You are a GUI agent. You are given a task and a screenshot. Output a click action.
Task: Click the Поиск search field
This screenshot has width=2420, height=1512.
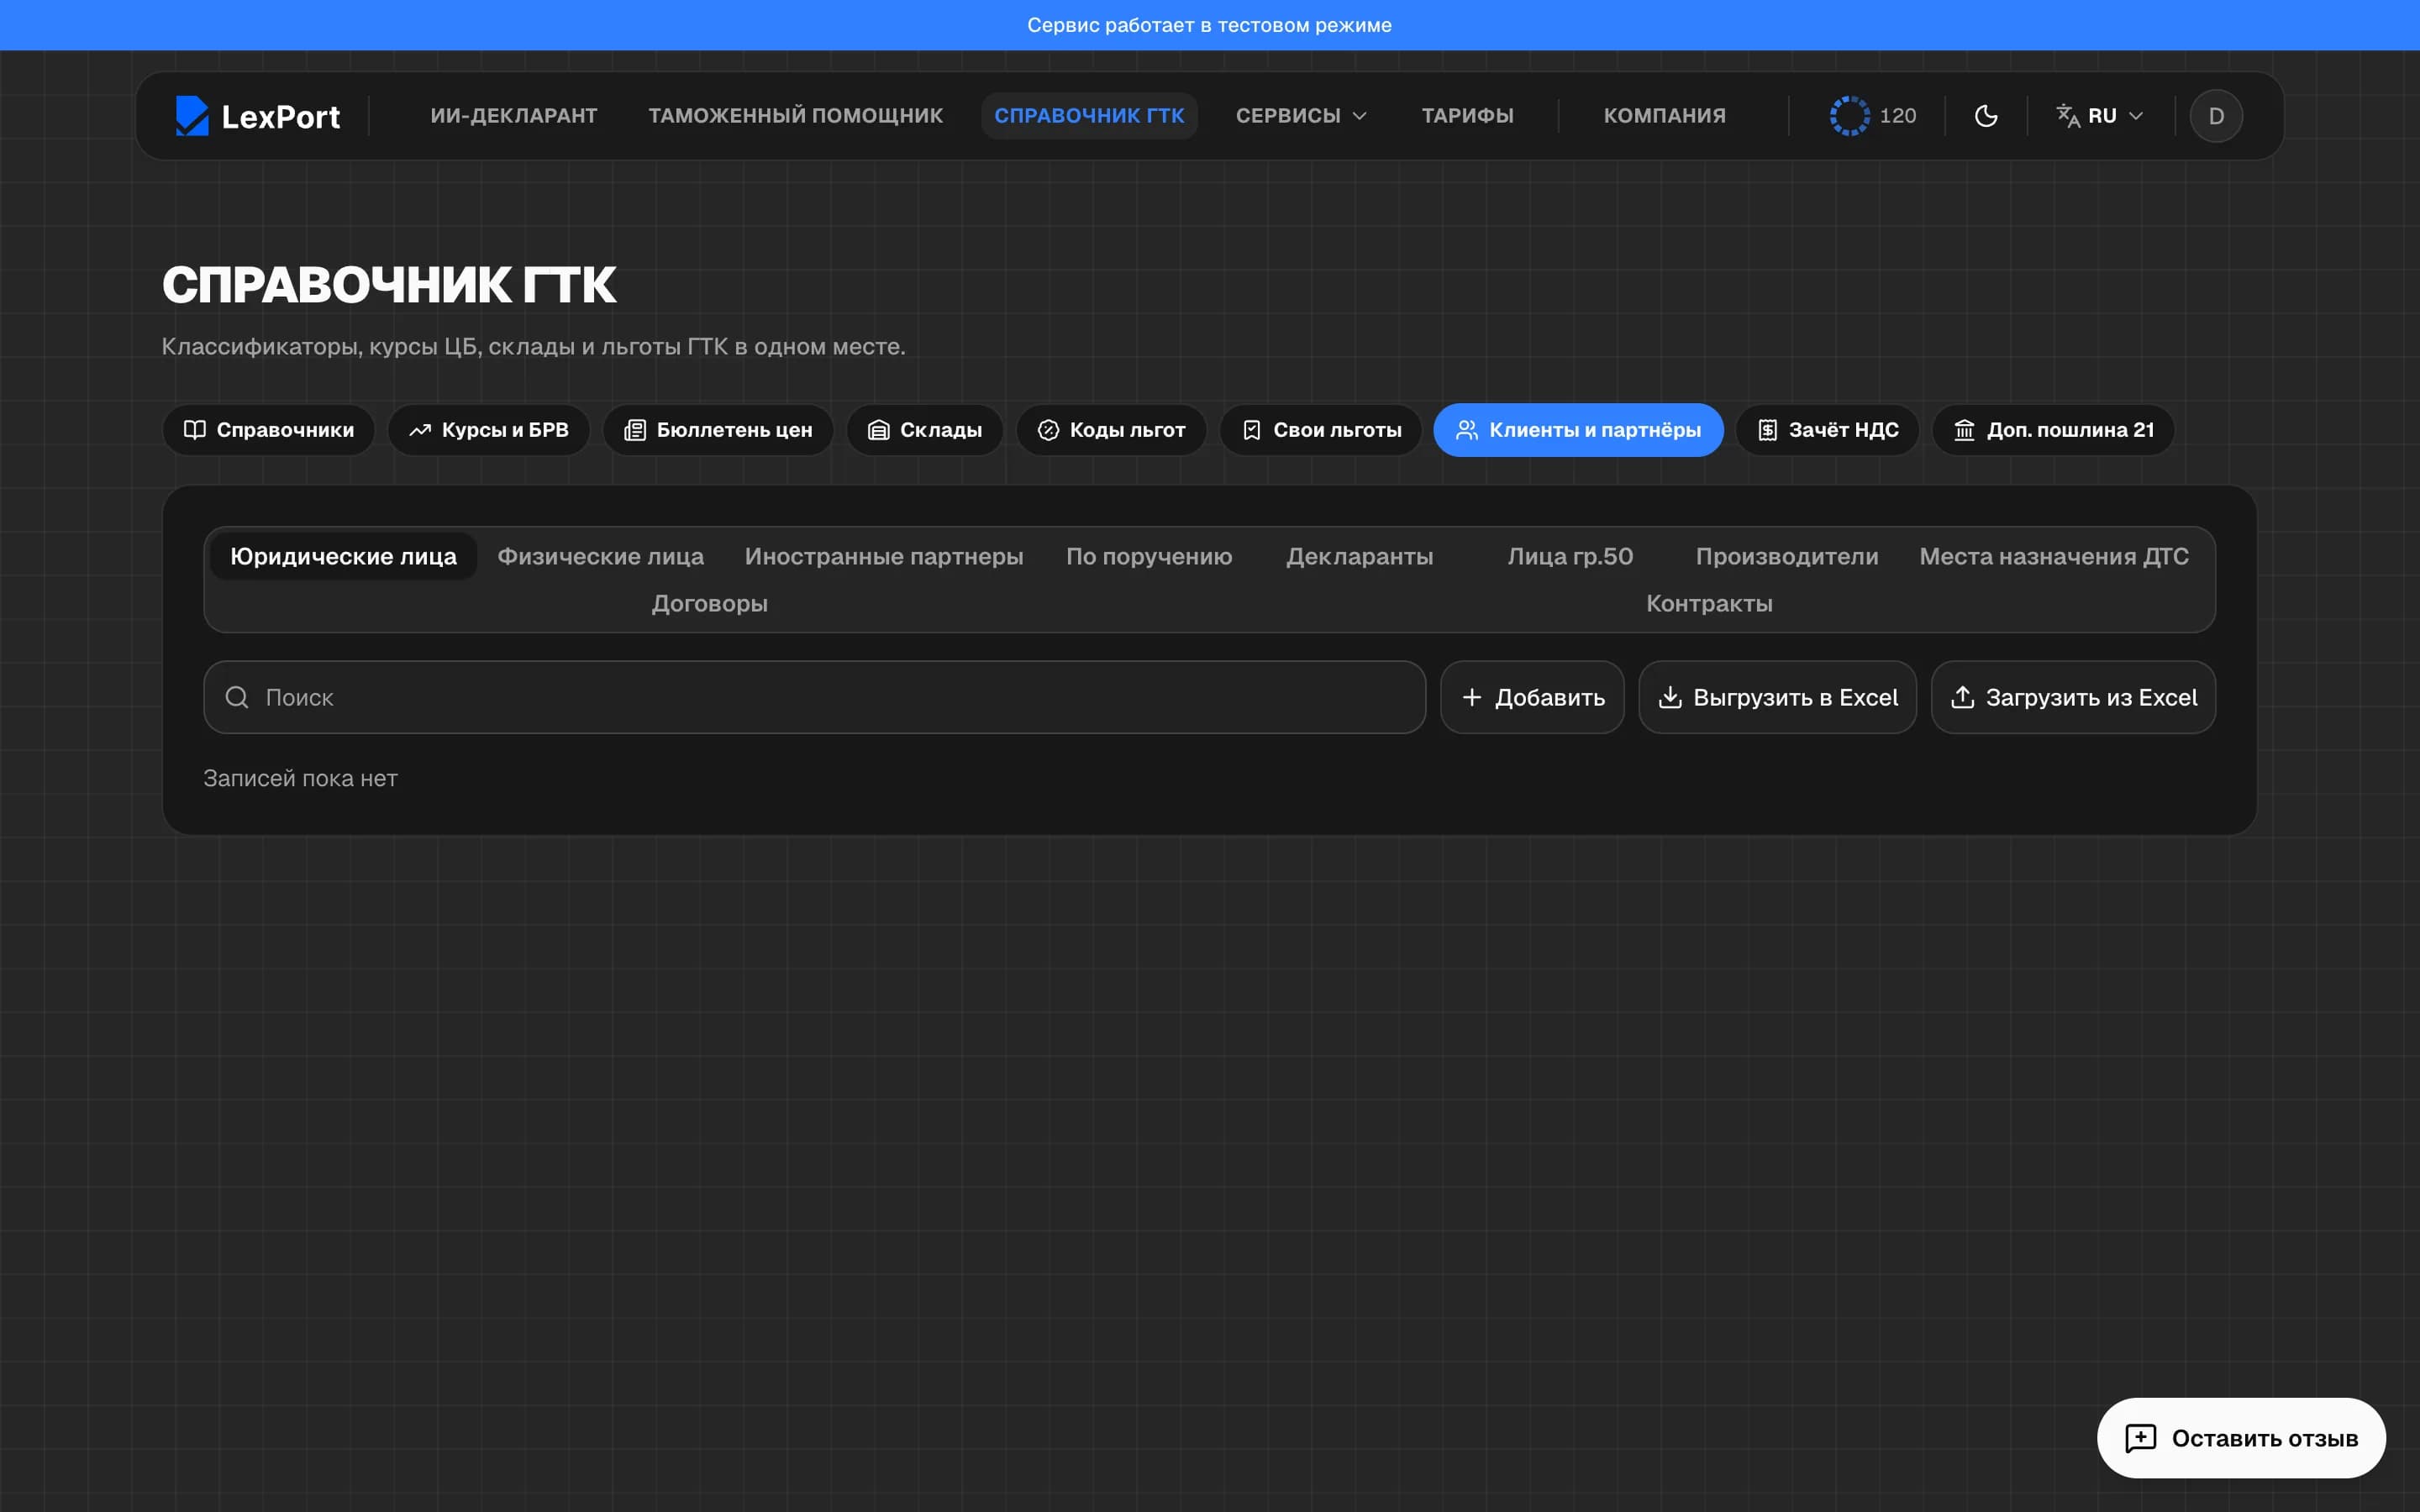pyautogui.click(x=814, y=697)
